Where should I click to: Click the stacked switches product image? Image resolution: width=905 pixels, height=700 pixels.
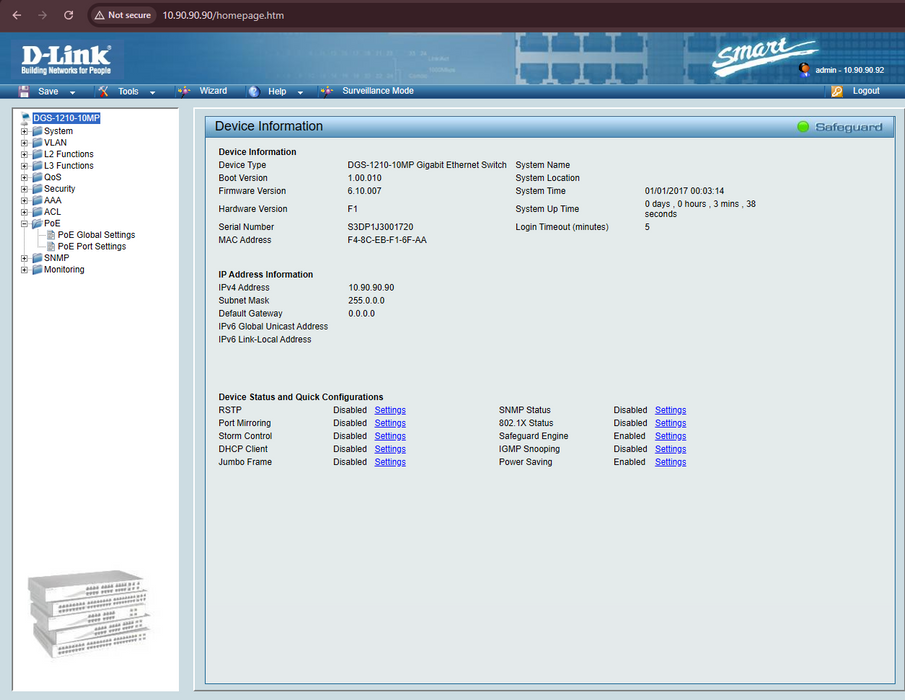(x=88, y=613)
